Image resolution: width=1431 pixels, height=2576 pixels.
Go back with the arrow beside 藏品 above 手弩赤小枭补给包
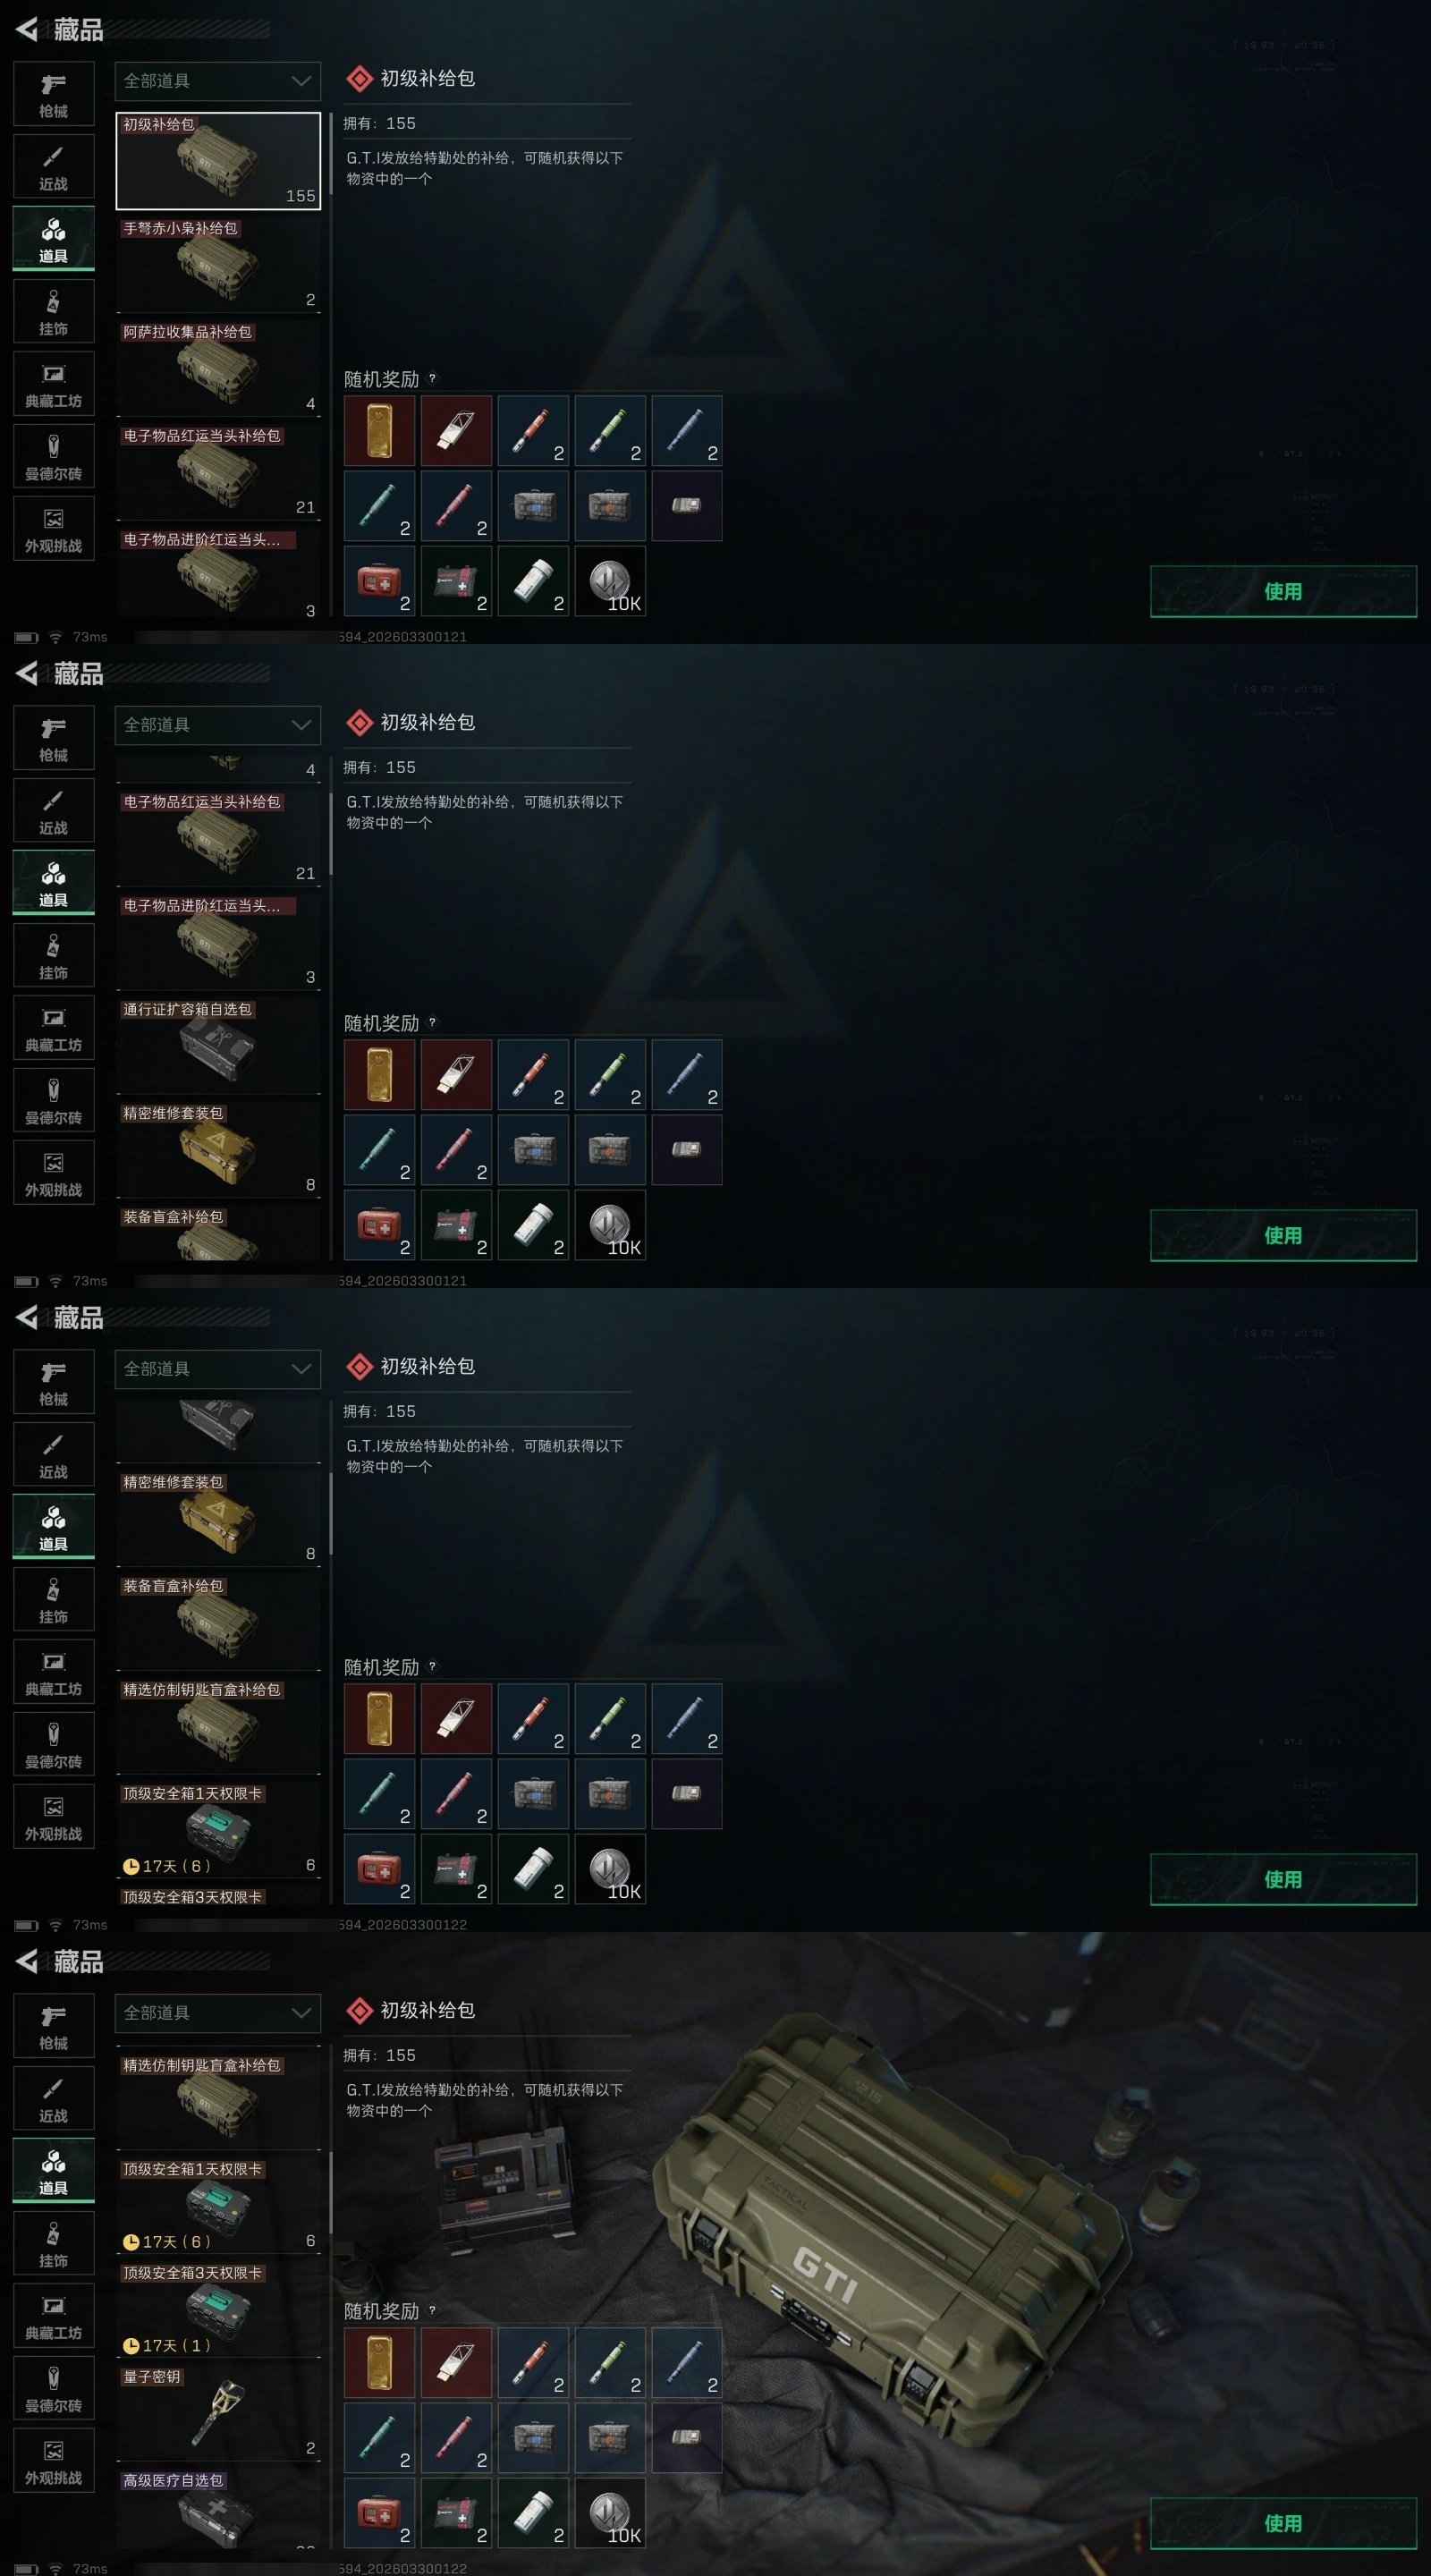click(27, 30)
